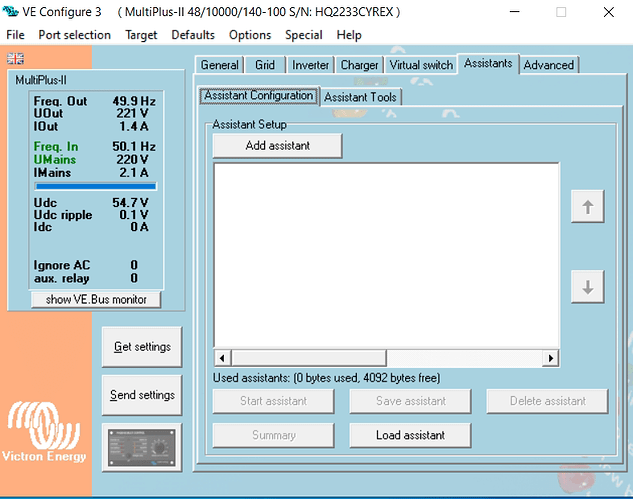Select the Assistants tab
Image resolution: width=633 pixels, height=499 pixels.
pos(488,63)
